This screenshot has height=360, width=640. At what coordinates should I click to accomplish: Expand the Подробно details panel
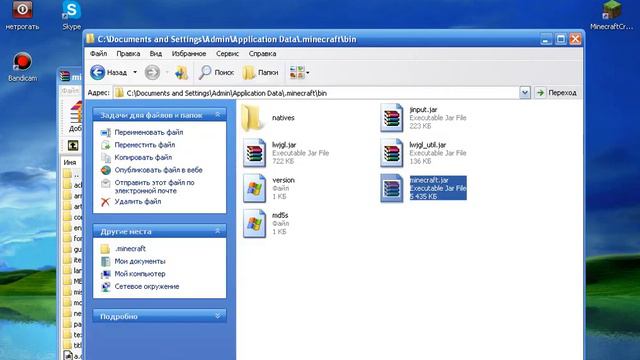[218, 316]
